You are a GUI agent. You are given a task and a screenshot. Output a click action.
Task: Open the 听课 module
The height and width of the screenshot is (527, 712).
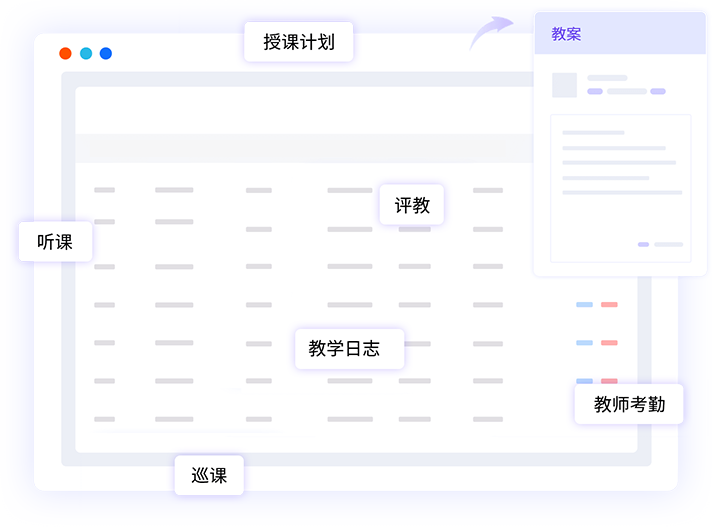(x=55, y=241)
